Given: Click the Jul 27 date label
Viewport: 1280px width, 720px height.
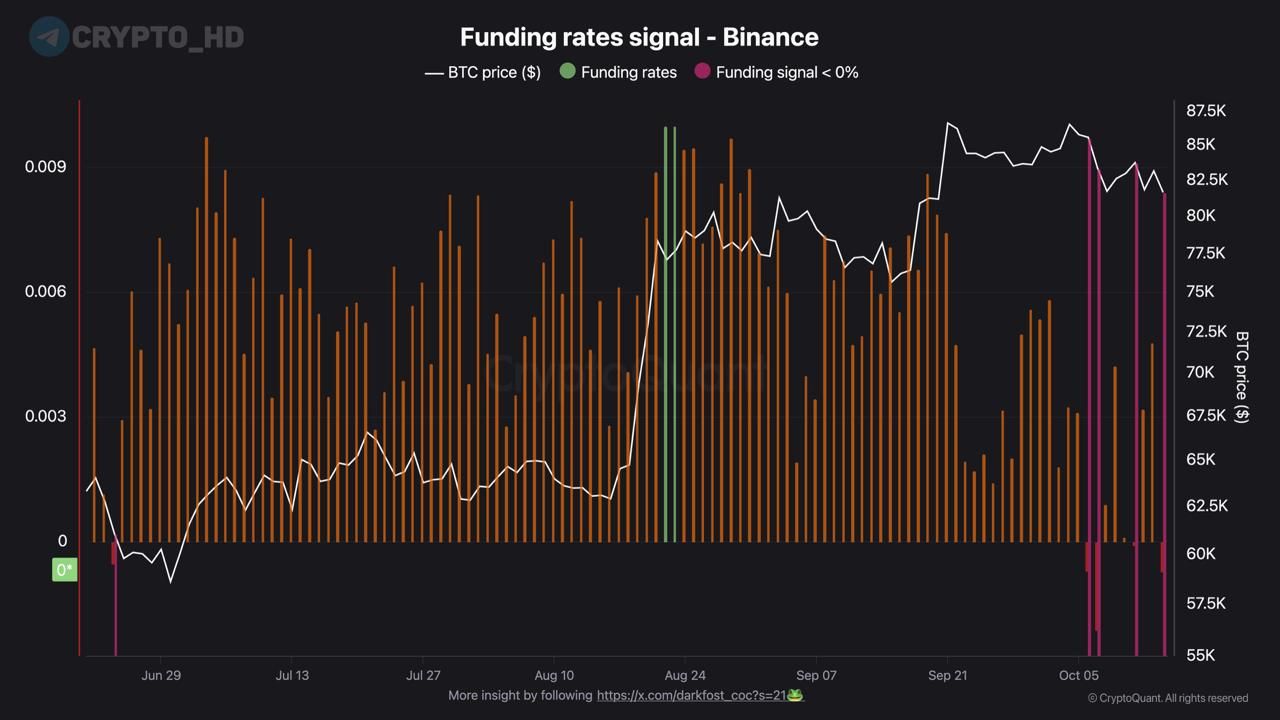Looking at the screenshot, I should coord(423,675).
